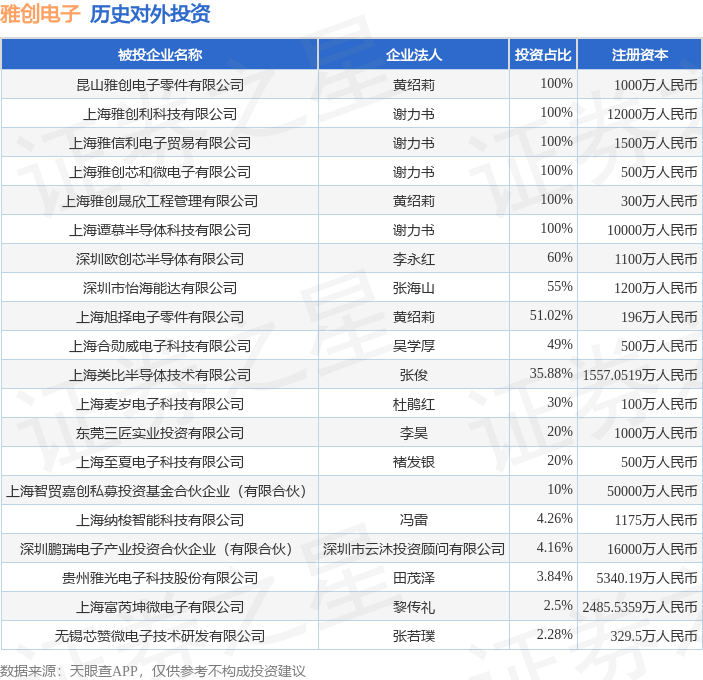Select 深圳市怡海能达有限公司 company name
The height and width of the screenshot is (680, 703).
pos(160,288)
